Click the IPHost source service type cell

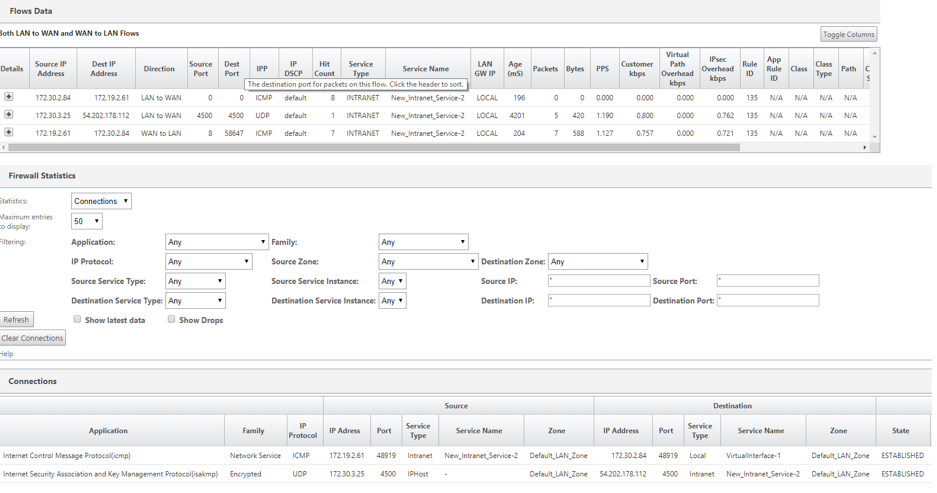[x=419, y=474]
